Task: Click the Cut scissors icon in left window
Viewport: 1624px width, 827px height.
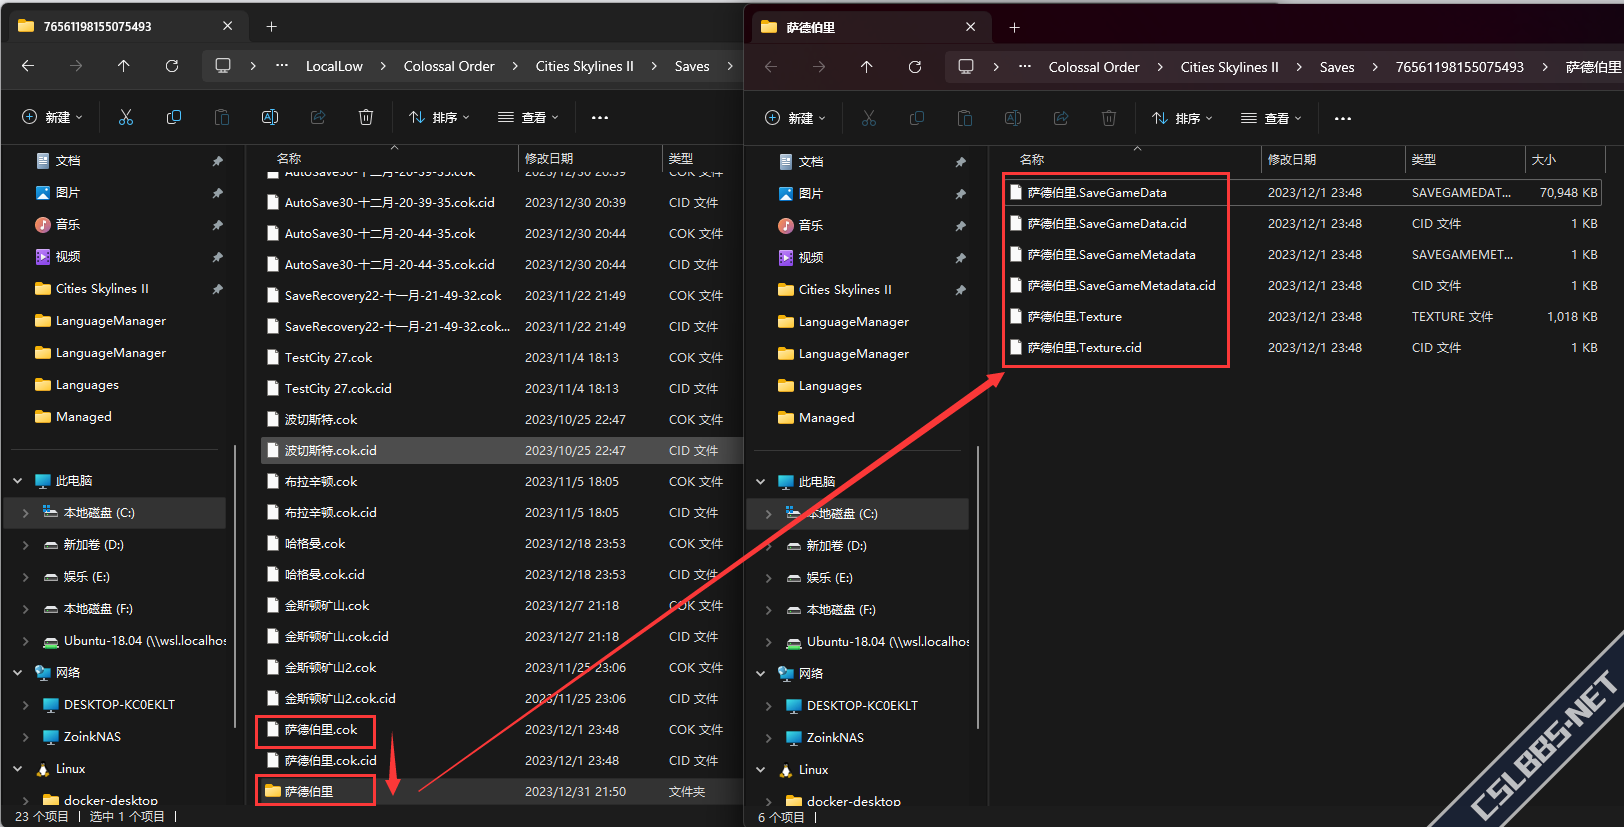Action: (126, 117)
